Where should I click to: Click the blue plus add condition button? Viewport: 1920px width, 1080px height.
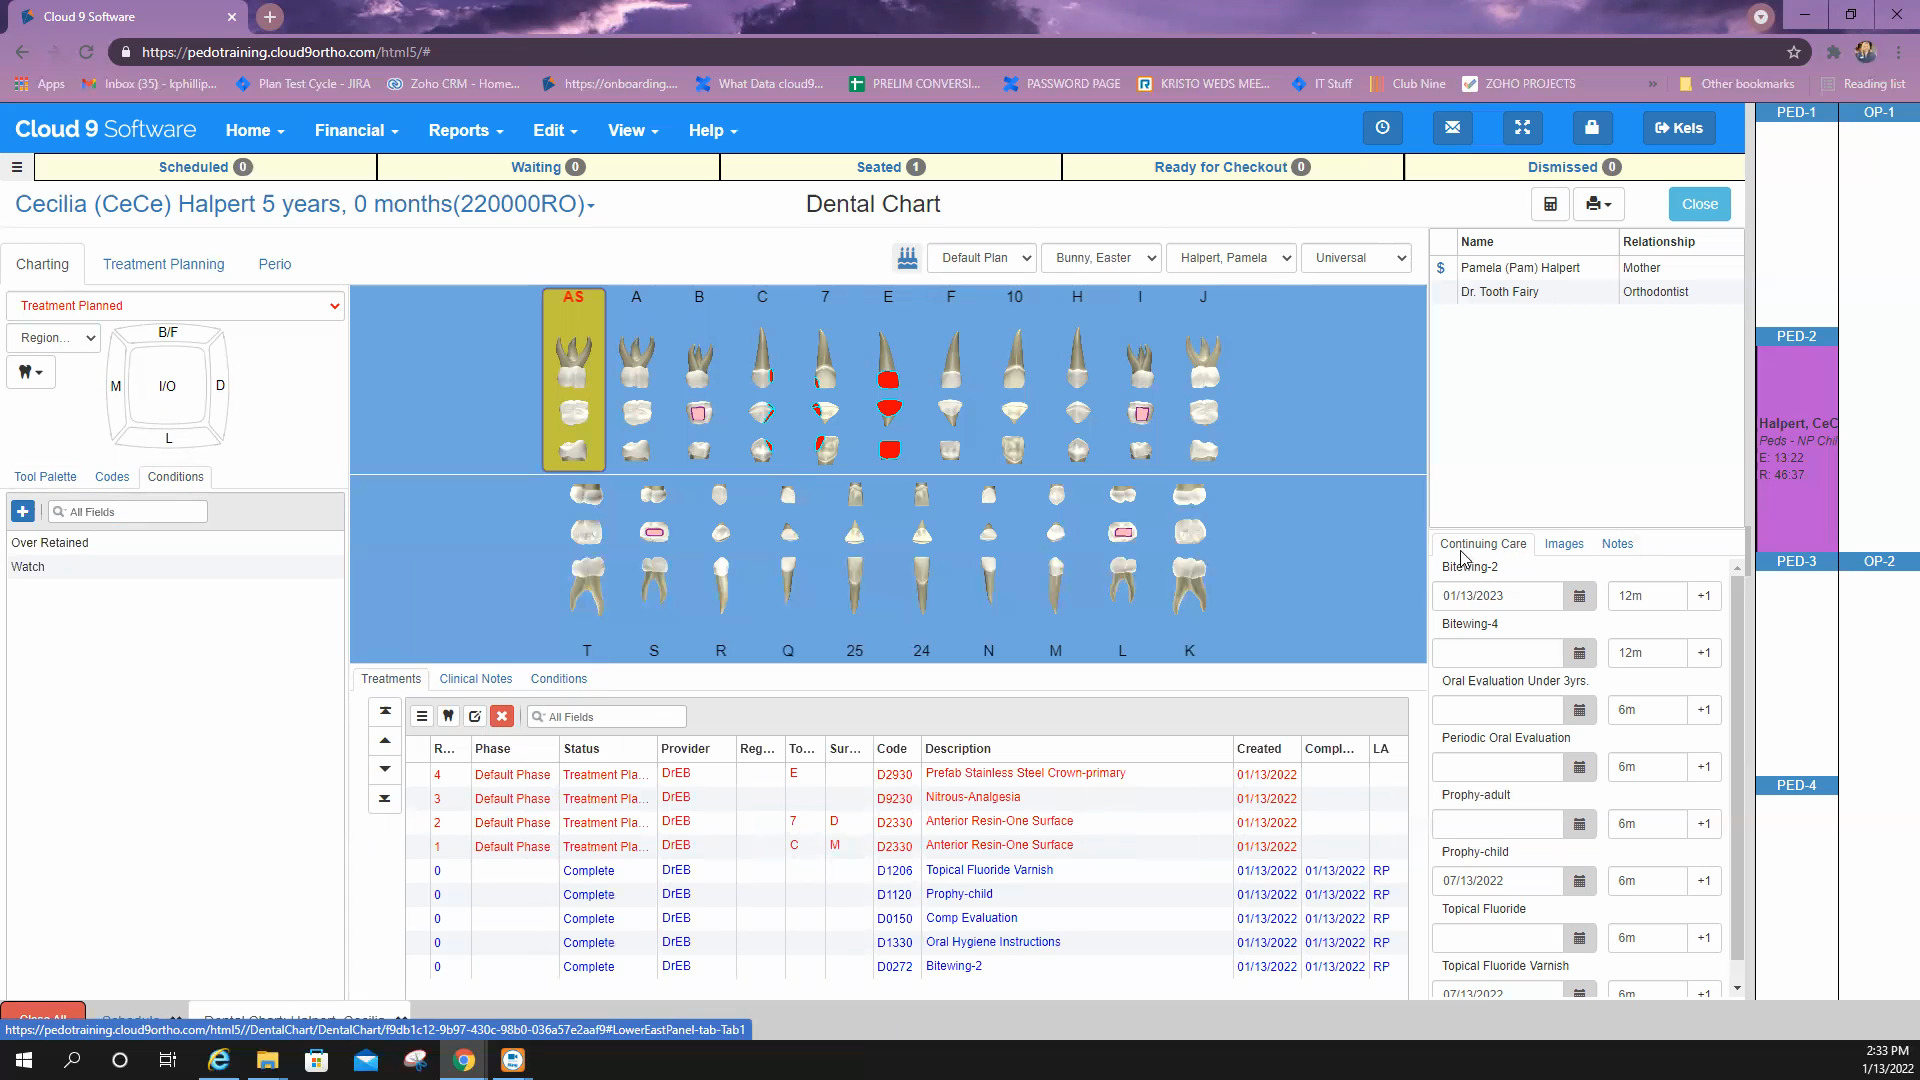(x=23, y=511)
